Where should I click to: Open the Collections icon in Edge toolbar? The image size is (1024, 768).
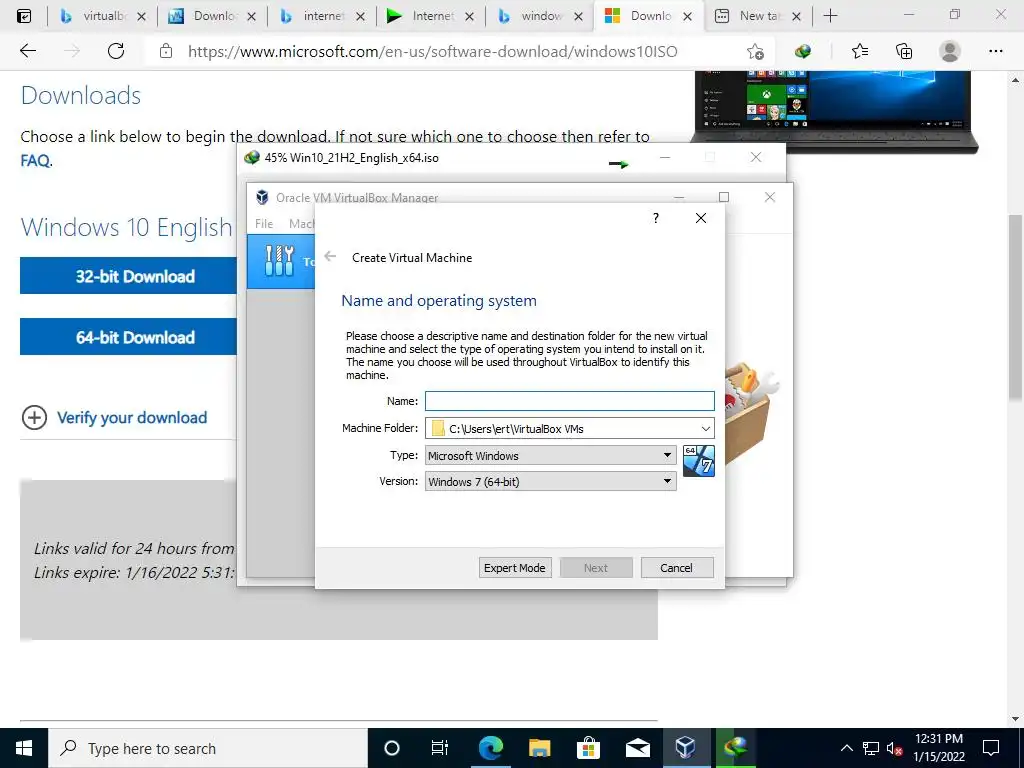pyautogui.click(x=904, y=52)
